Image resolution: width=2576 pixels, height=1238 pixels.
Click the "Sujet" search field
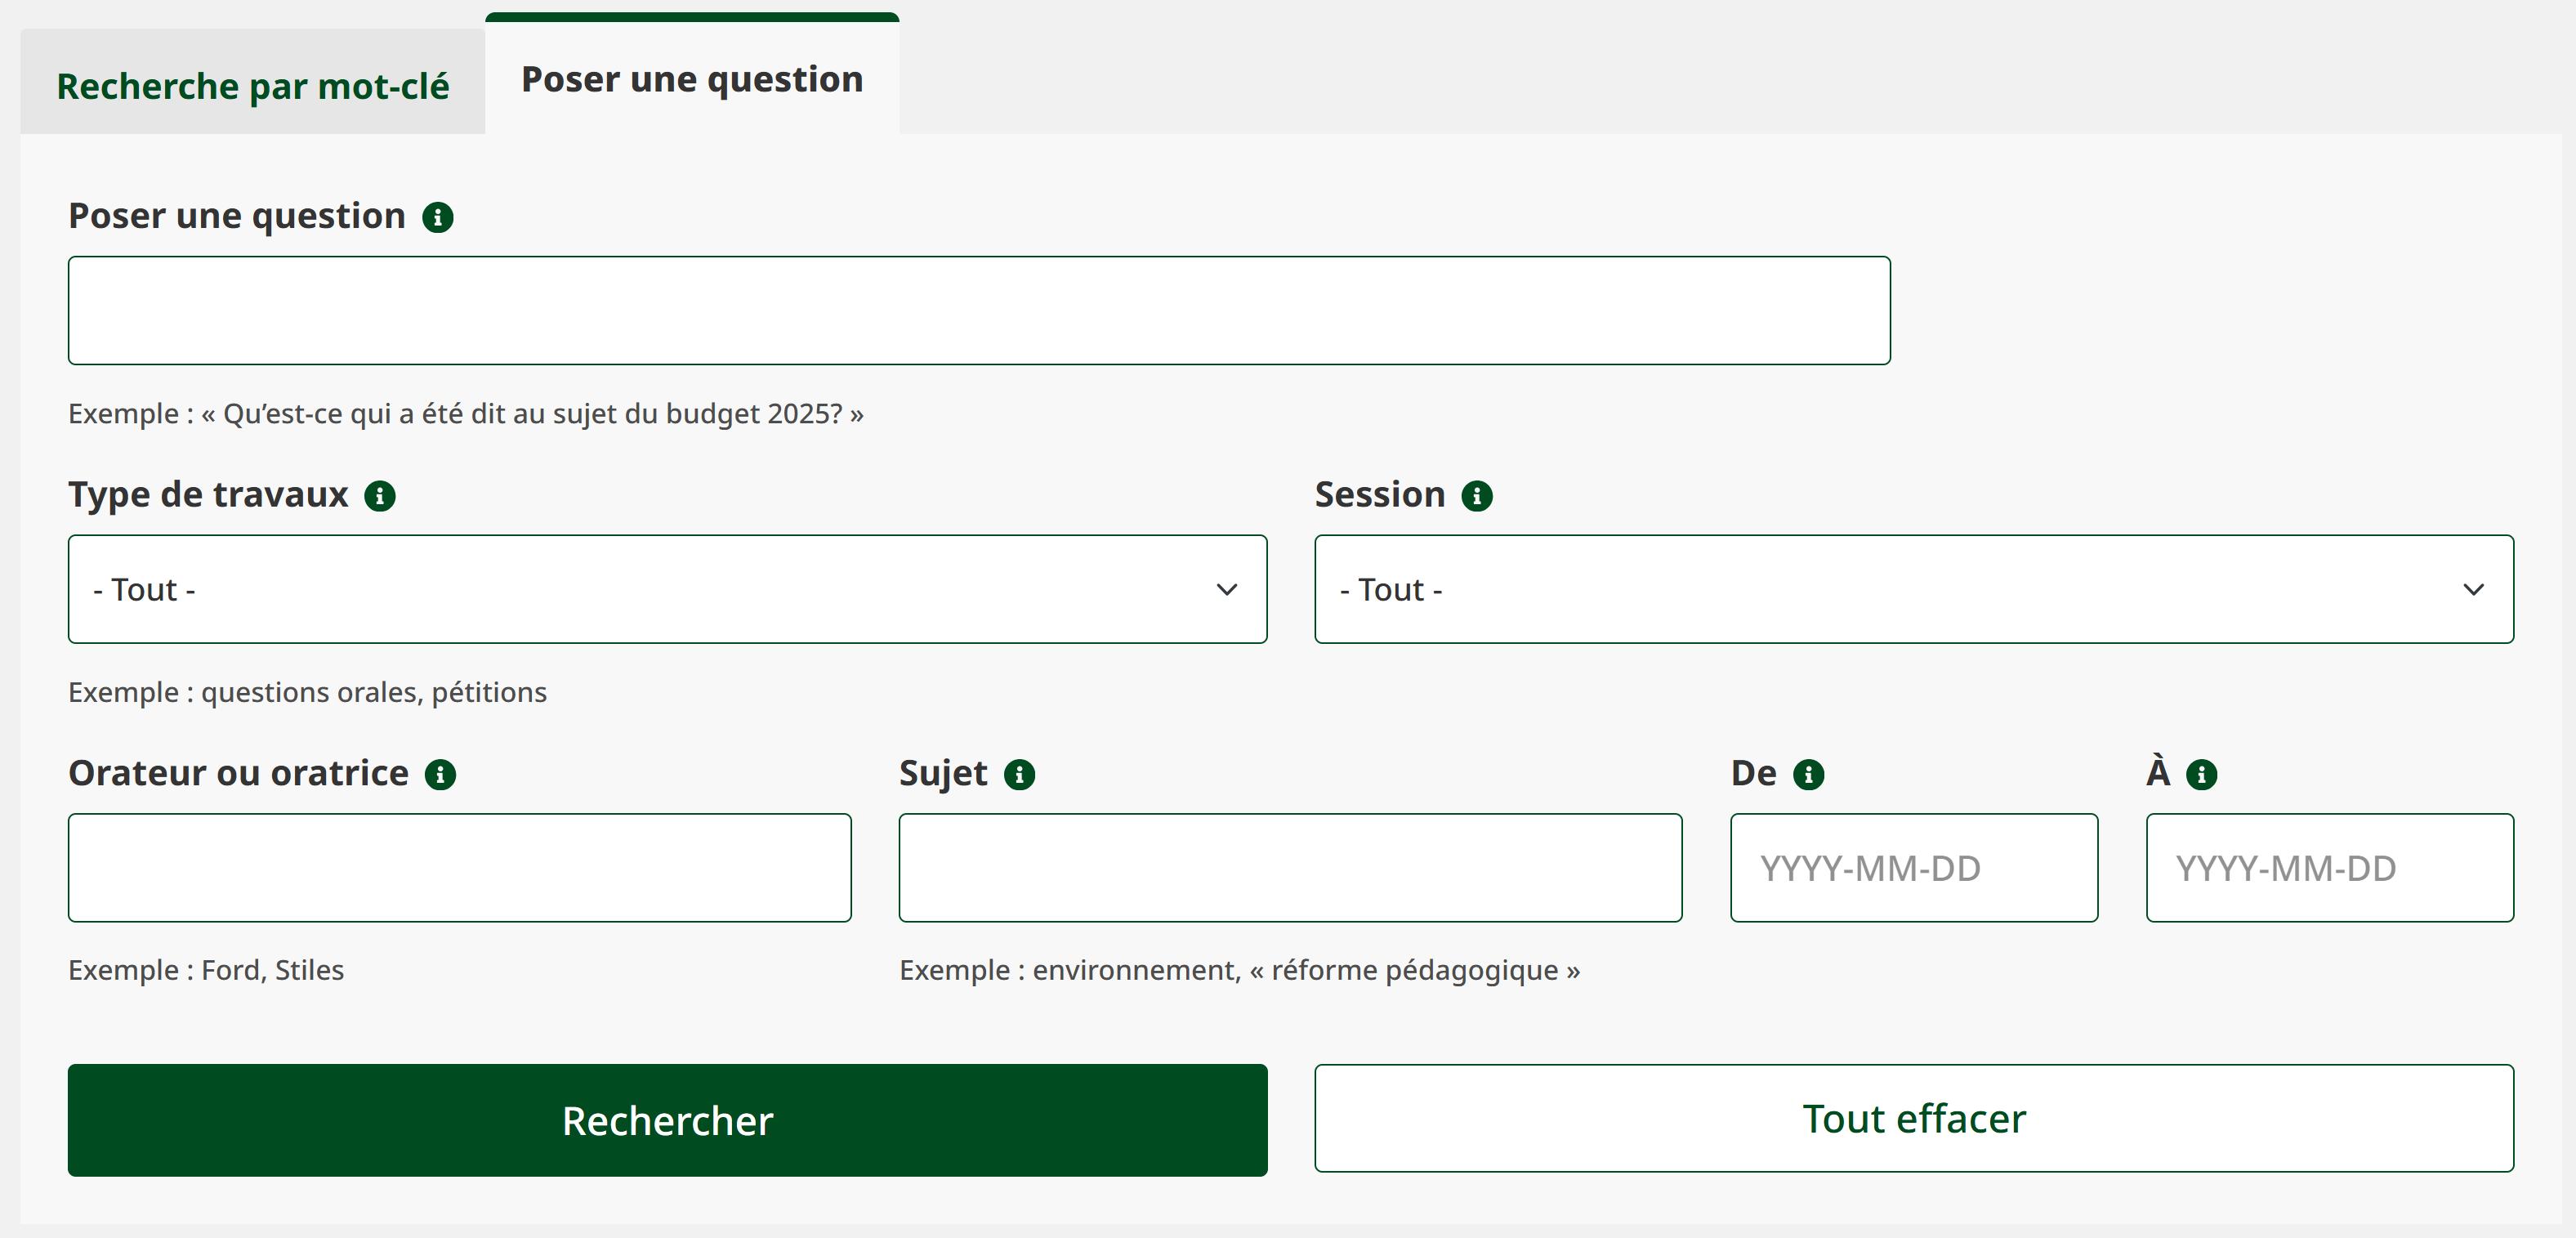[1291, 867]
